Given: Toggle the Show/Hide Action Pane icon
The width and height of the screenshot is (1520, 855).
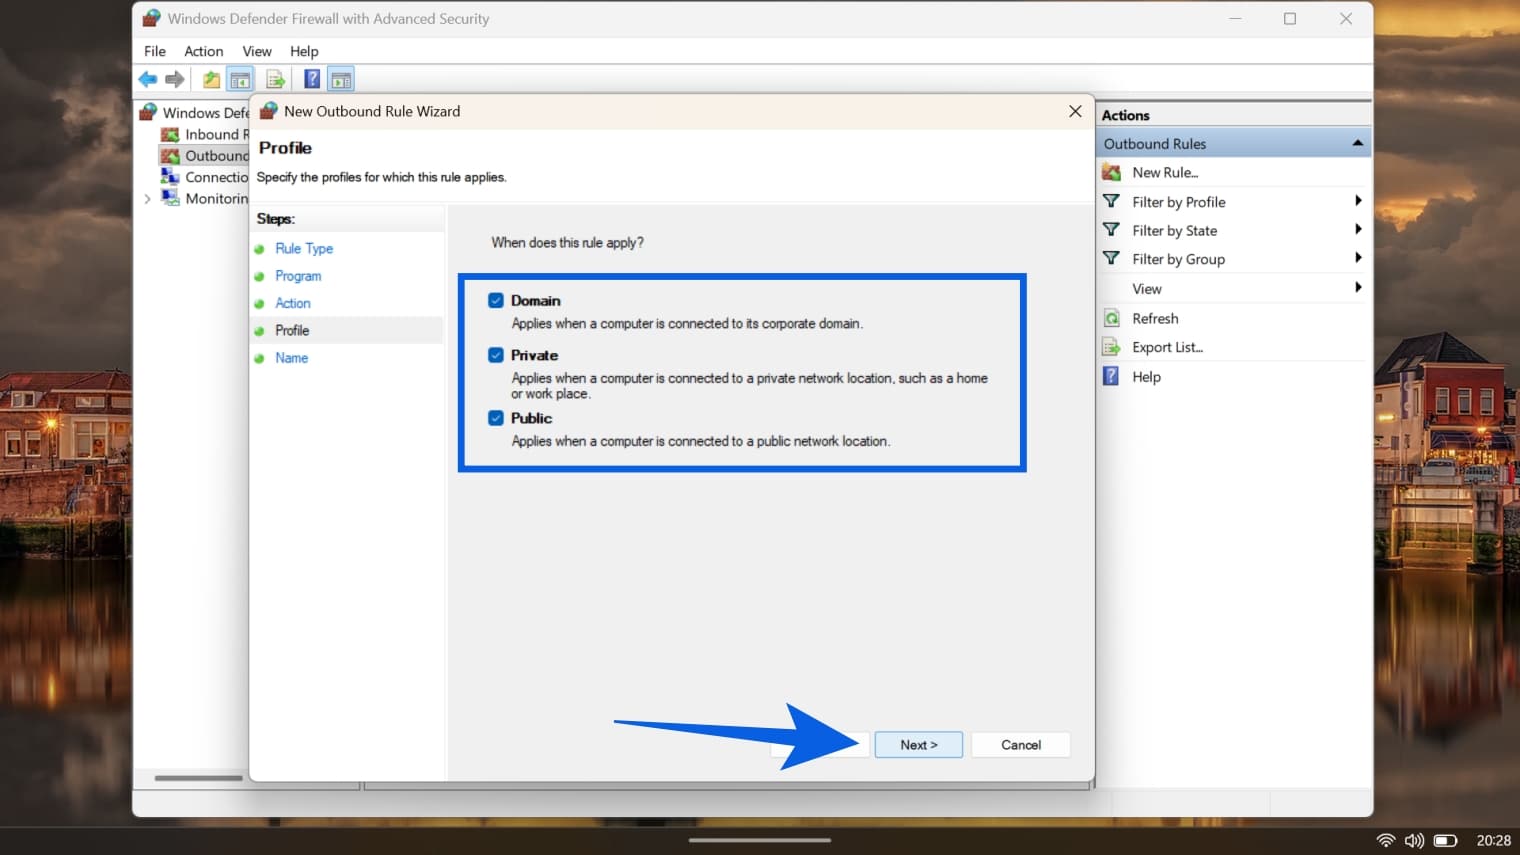Looking at the screenshot, I should 341,79.
